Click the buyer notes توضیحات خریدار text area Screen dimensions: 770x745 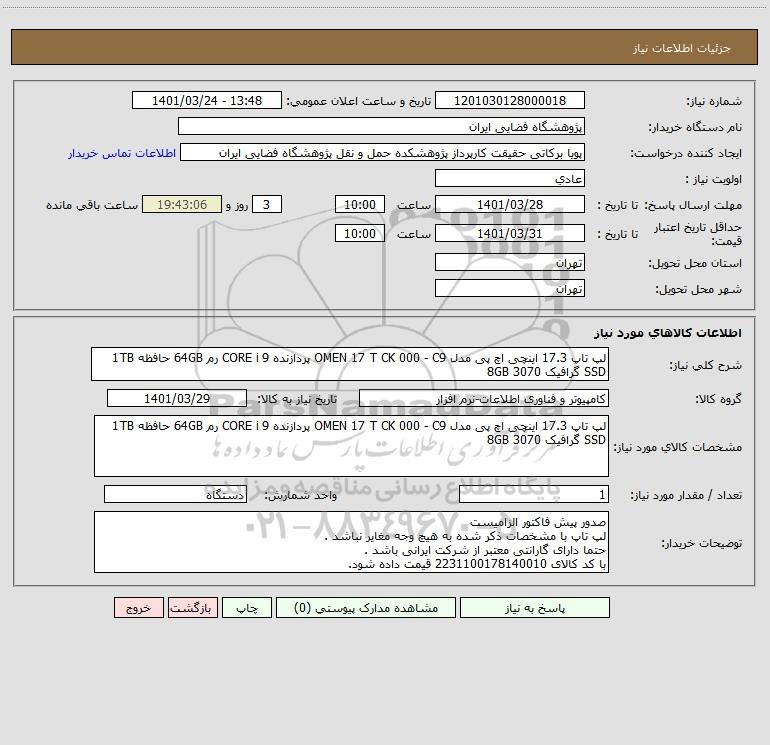351,542
